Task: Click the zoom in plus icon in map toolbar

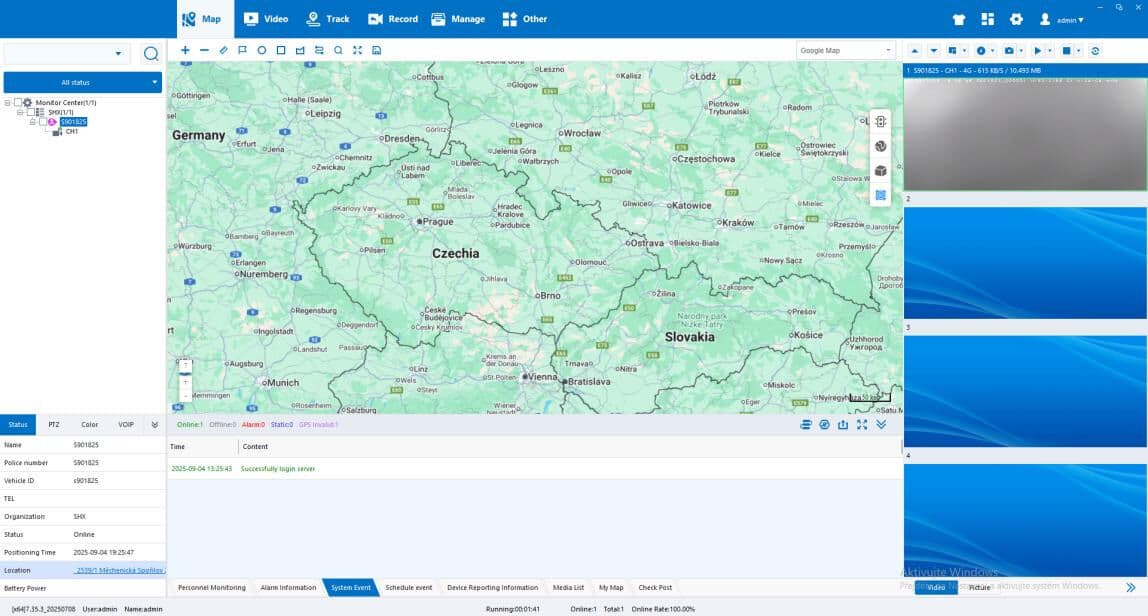Action: tap(185, 51)
